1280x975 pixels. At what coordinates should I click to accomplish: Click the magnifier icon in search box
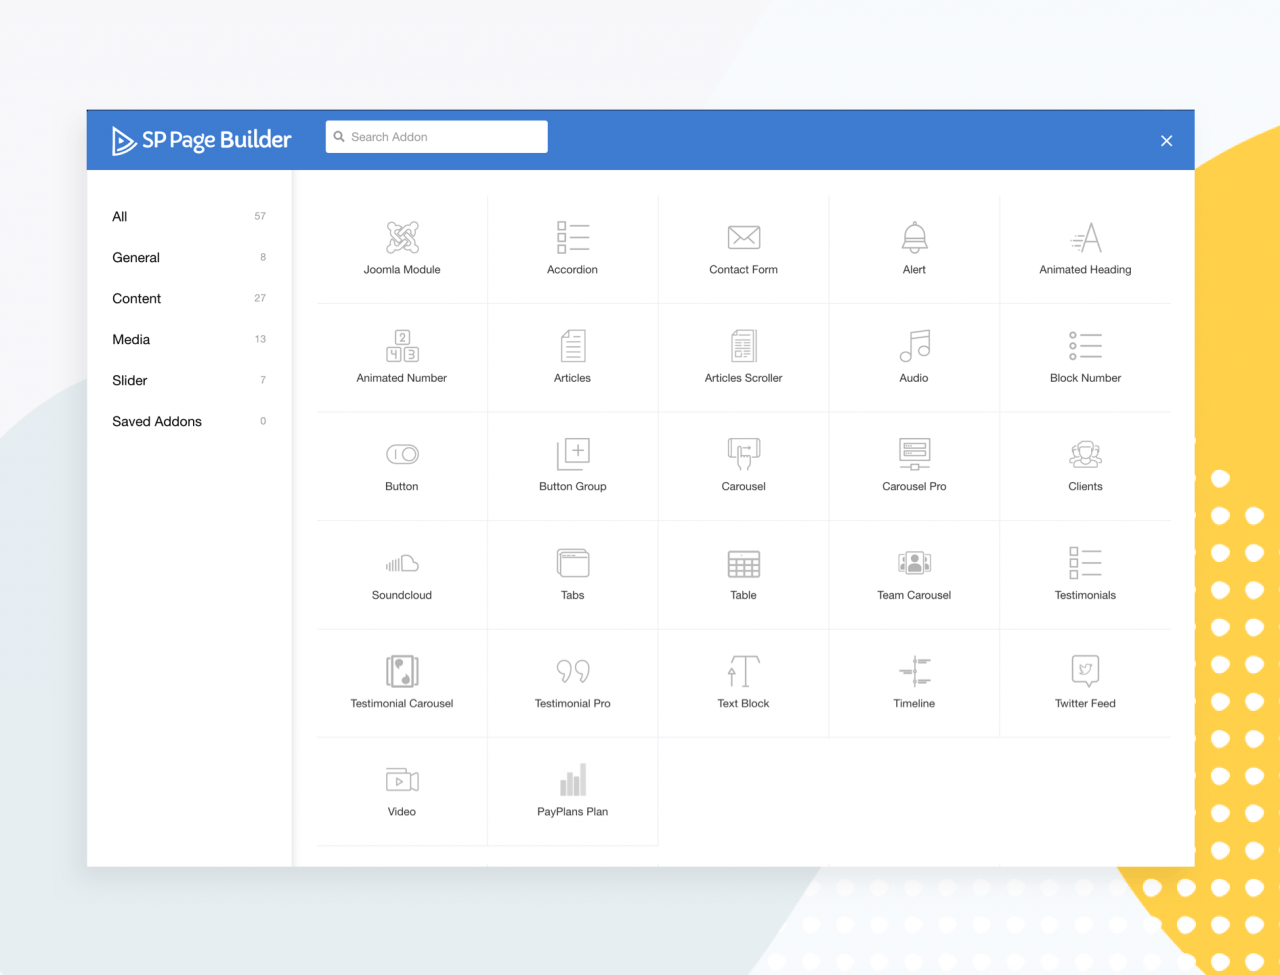click(339, 137)
